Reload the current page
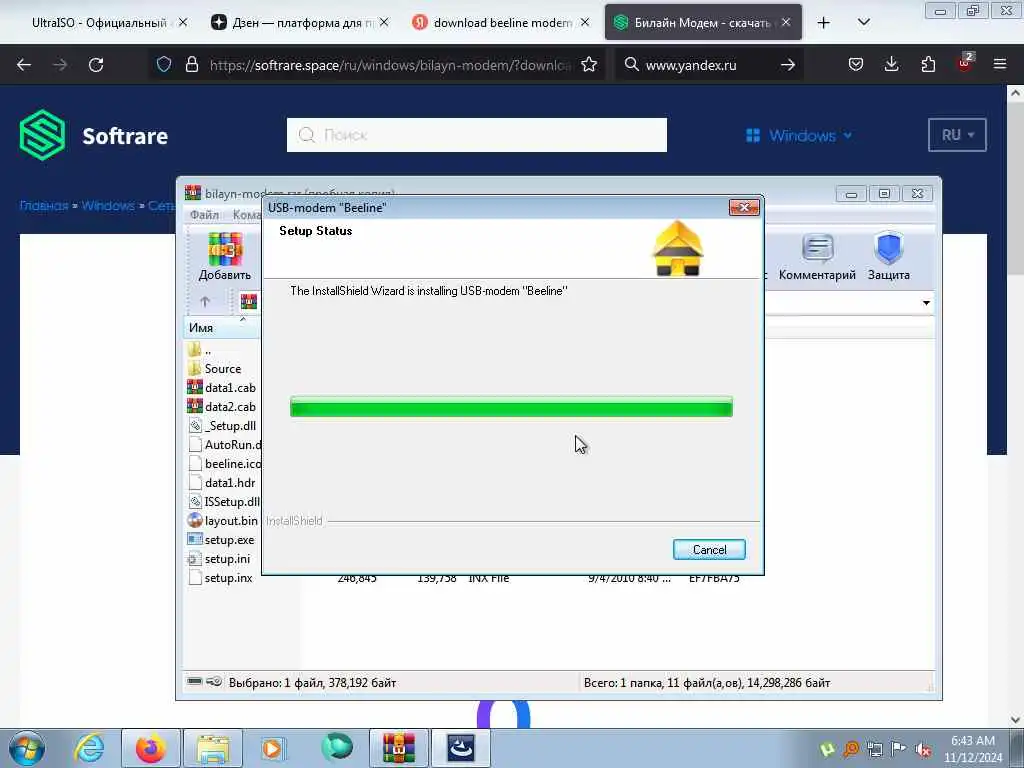The width and height of the screenshot is (1024, 768). (x=96, y=65)
